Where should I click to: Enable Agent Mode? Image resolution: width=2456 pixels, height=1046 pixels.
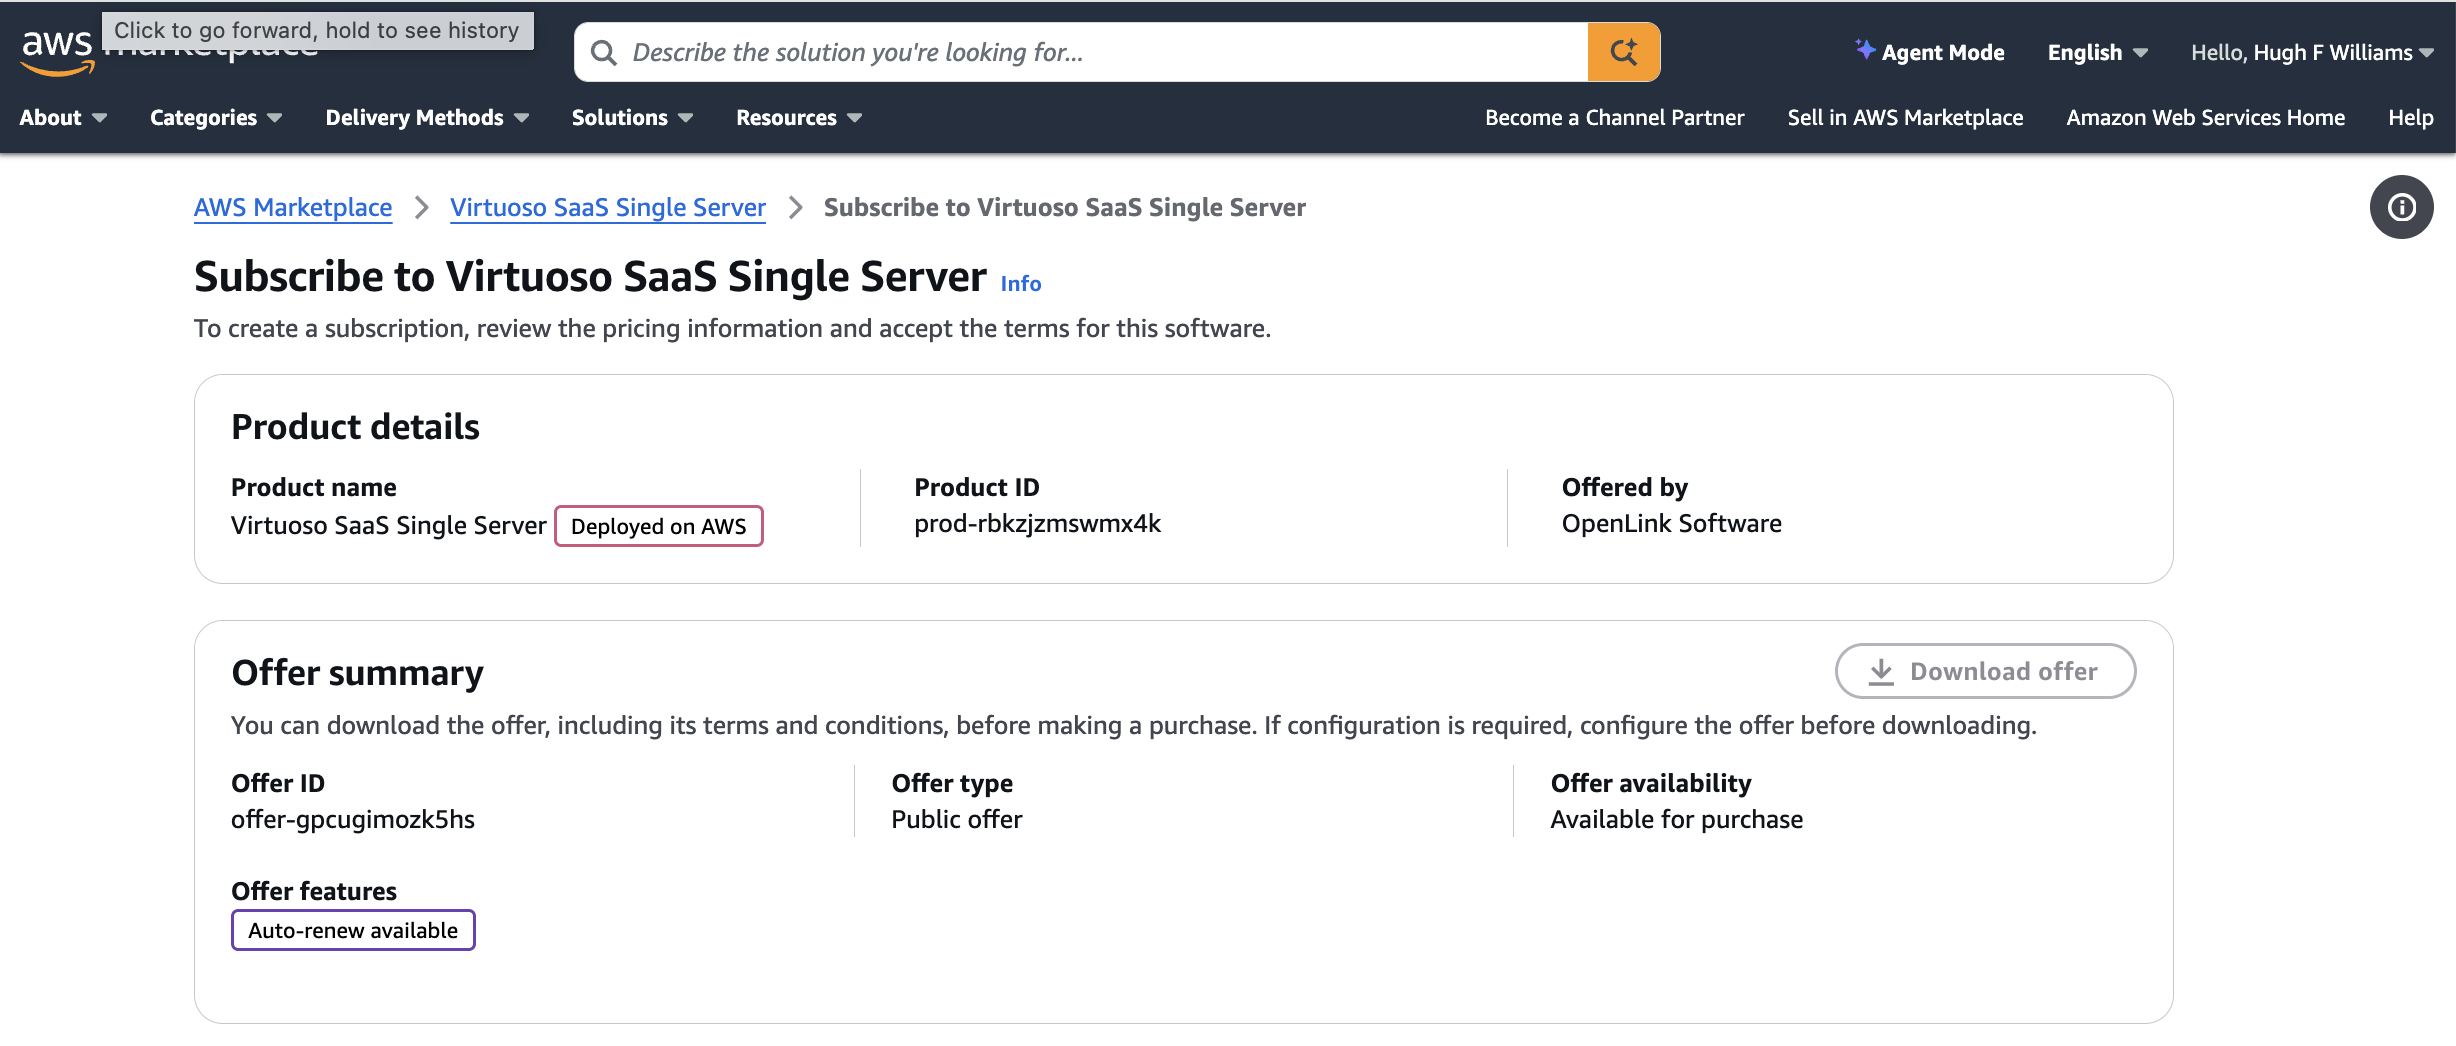(x=1930, y=52)
